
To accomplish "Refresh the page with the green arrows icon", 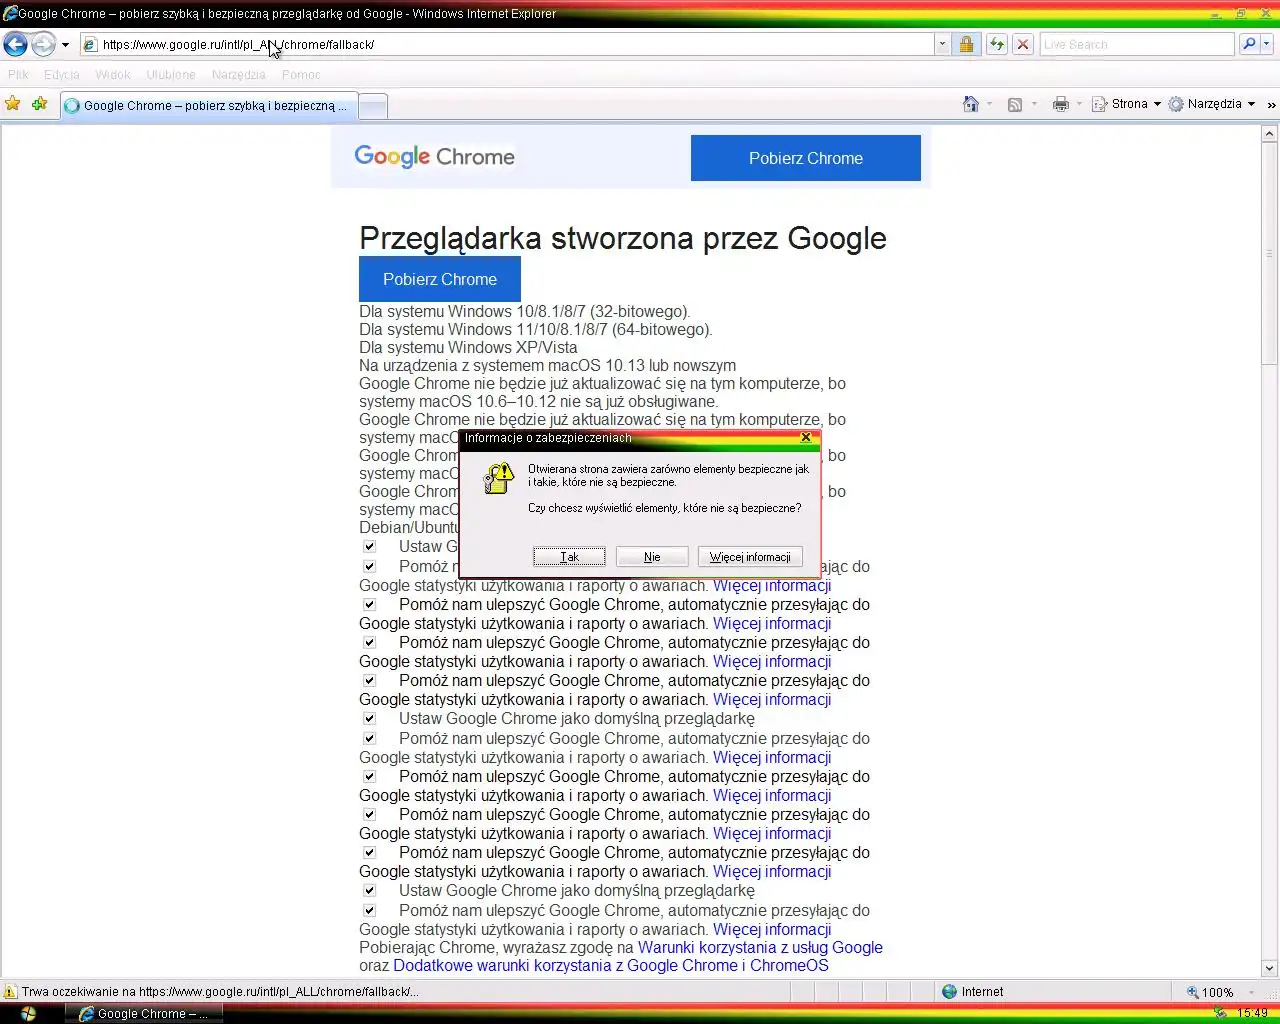I will 996,44.
